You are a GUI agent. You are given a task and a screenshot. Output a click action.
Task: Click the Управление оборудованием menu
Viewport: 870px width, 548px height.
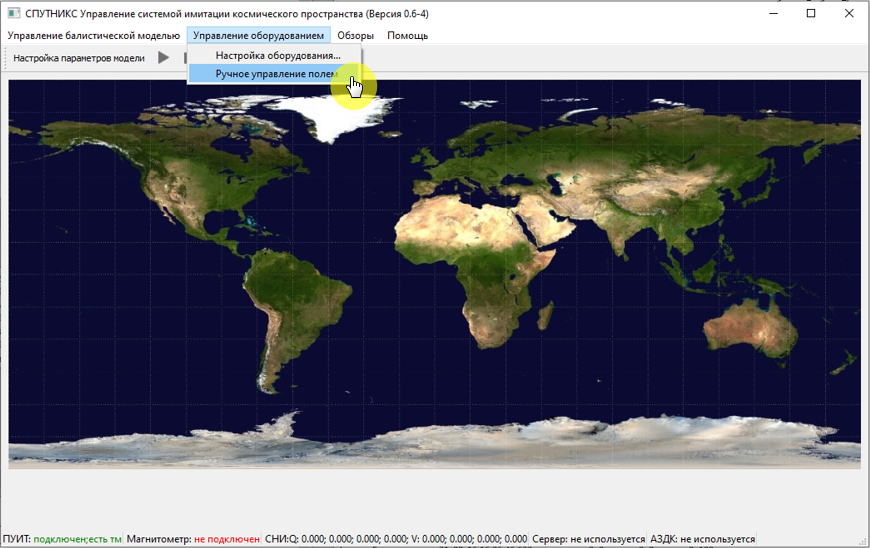point(258,35)
